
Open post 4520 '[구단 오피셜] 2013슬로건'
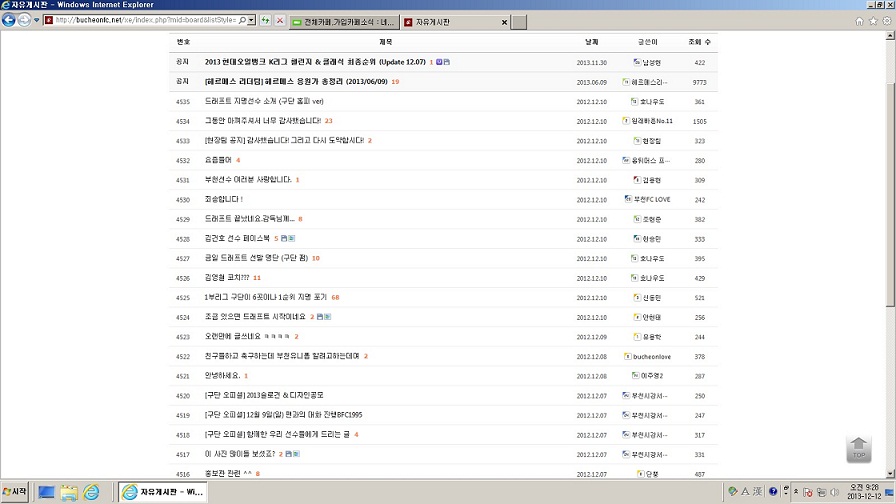pyautogui.click(x=264, y=395)
